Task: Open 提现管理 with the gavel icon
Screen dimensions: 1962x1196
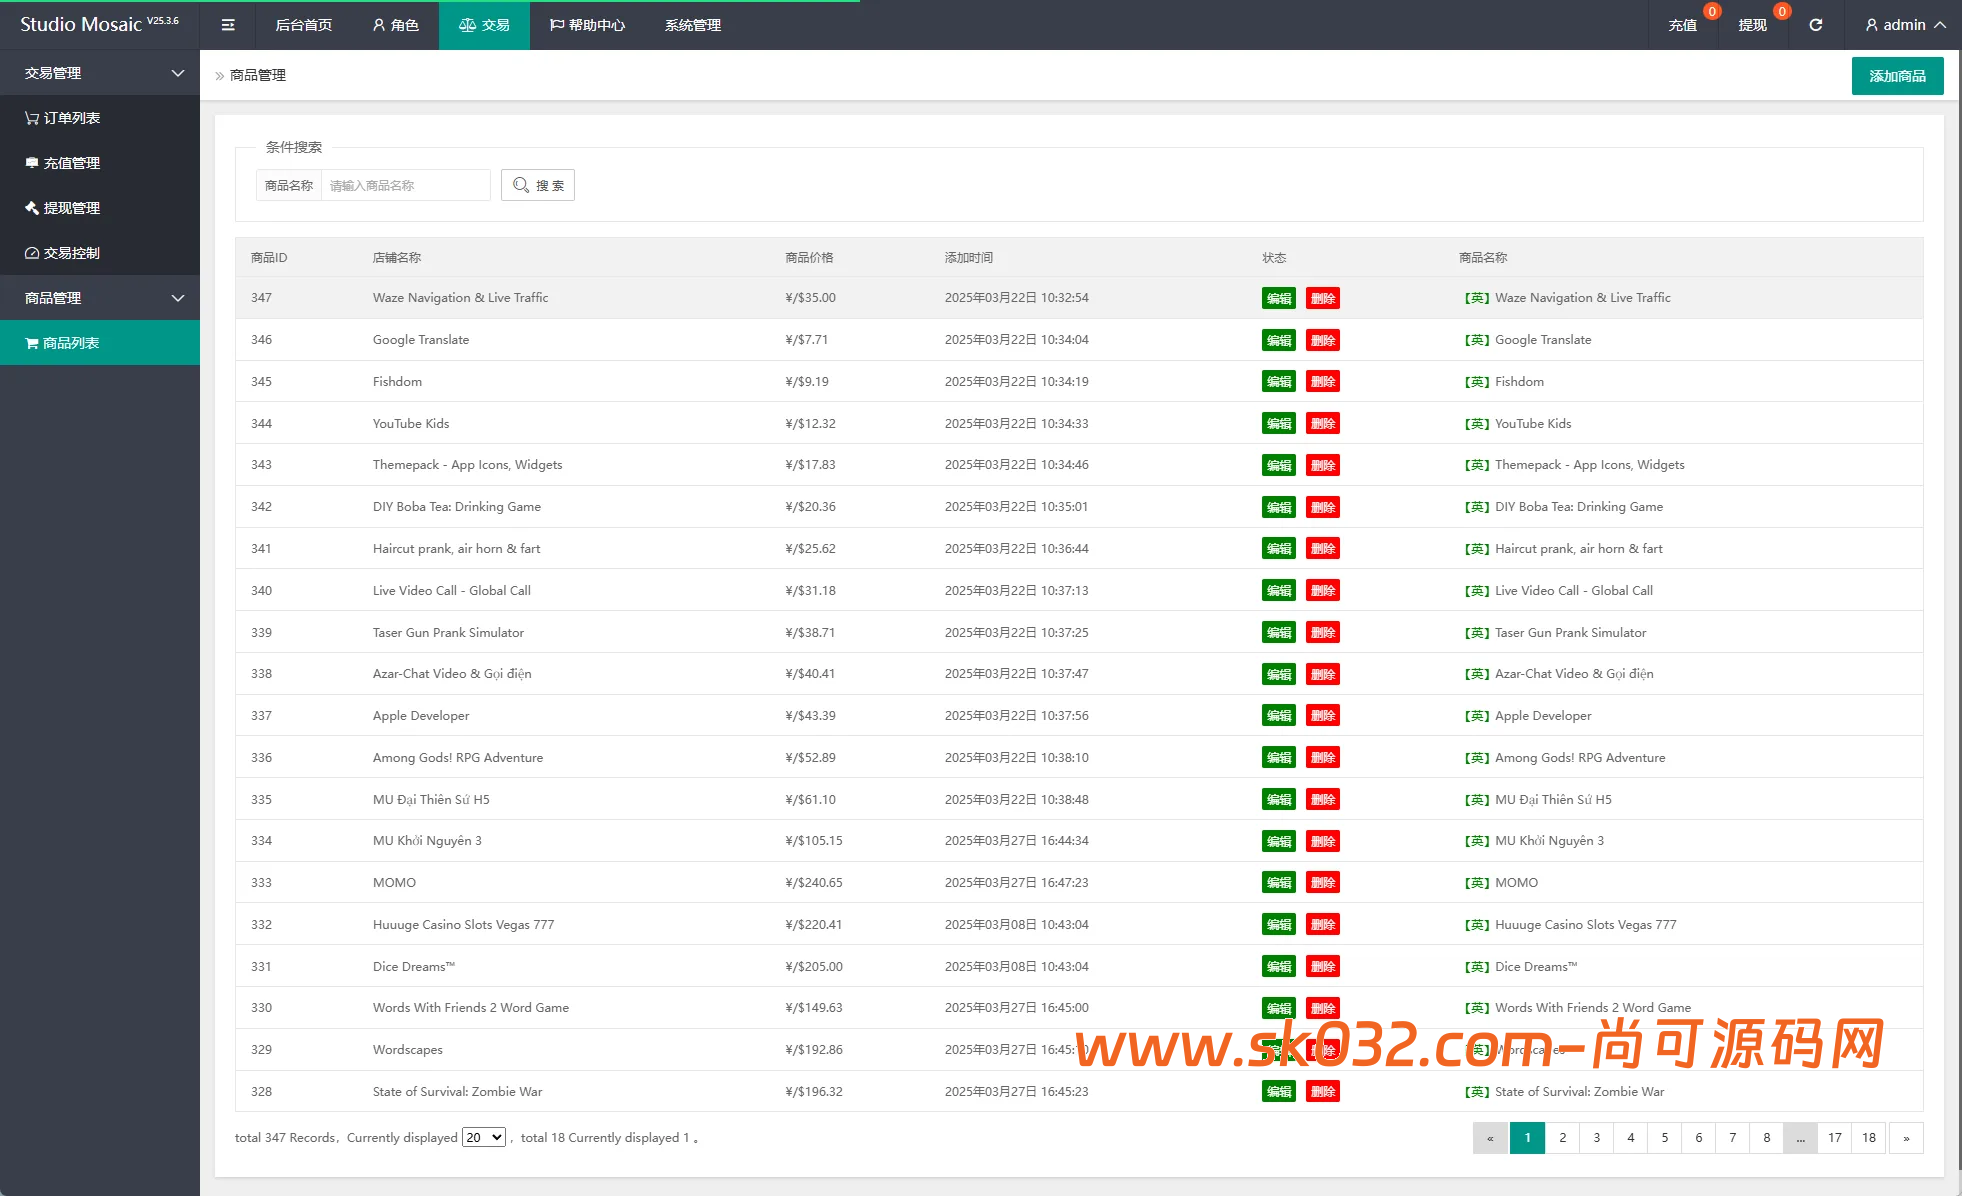Action: click(x=70, y=208)
